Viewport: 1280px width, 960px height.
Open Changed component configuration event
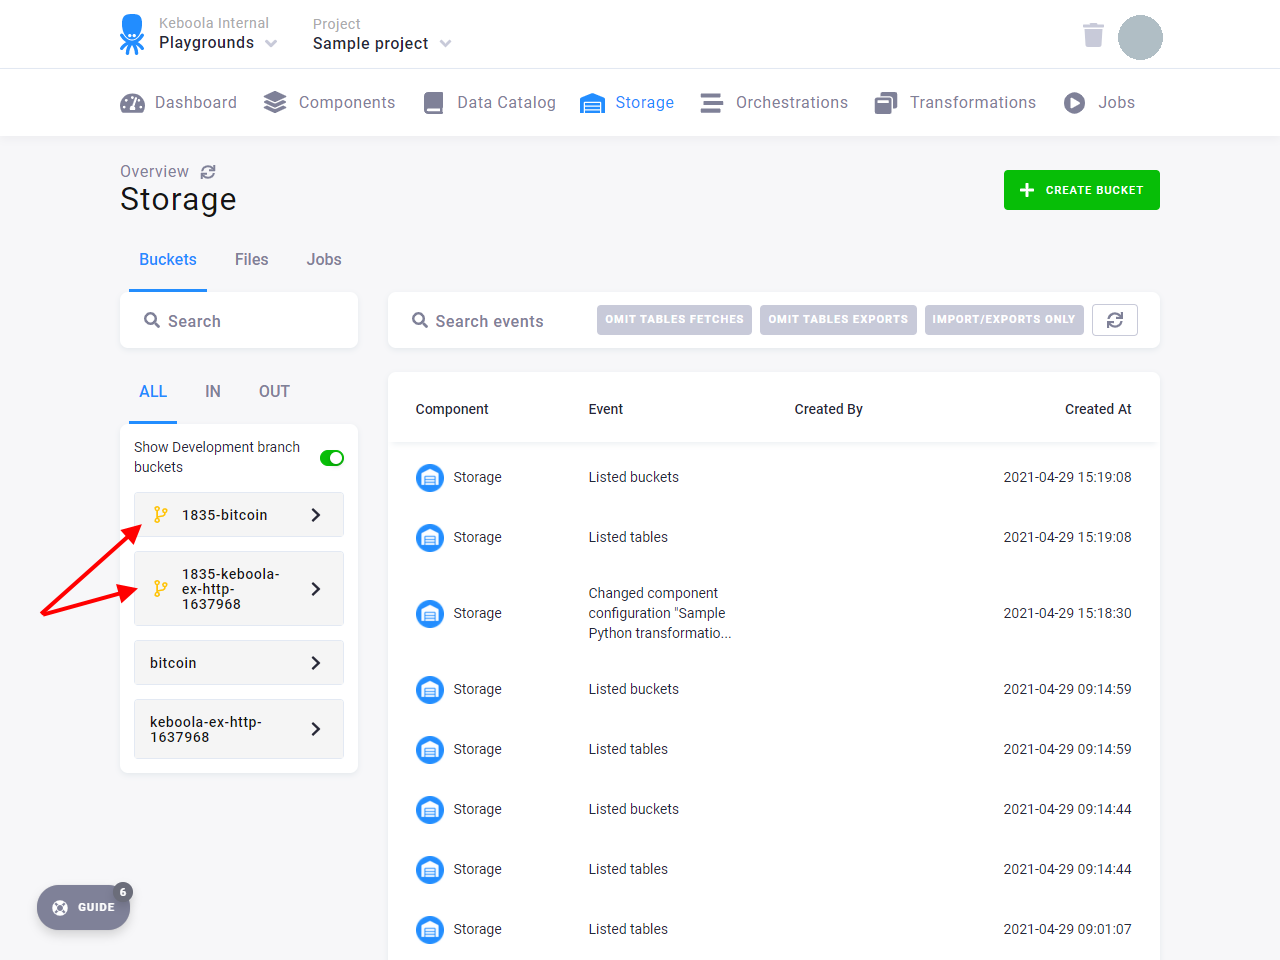pos(660,613)
